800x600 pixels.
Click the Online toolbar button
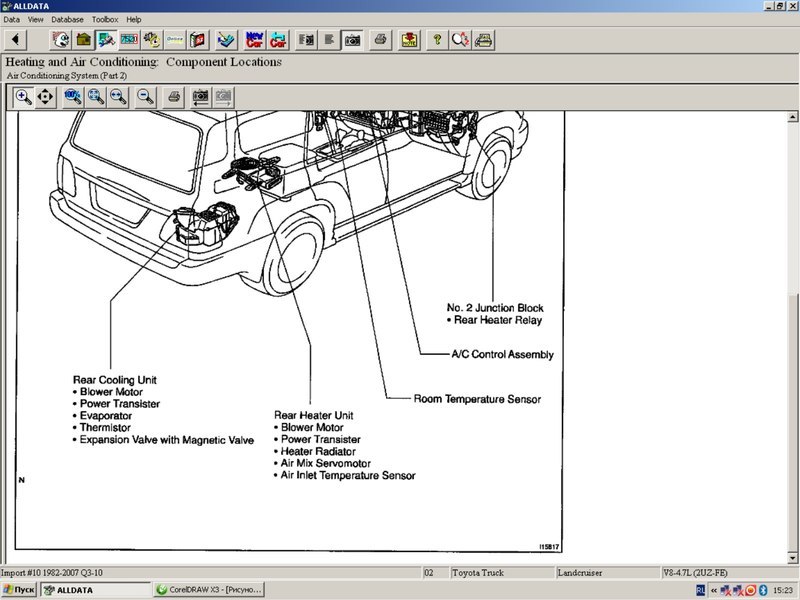[175, 39]
